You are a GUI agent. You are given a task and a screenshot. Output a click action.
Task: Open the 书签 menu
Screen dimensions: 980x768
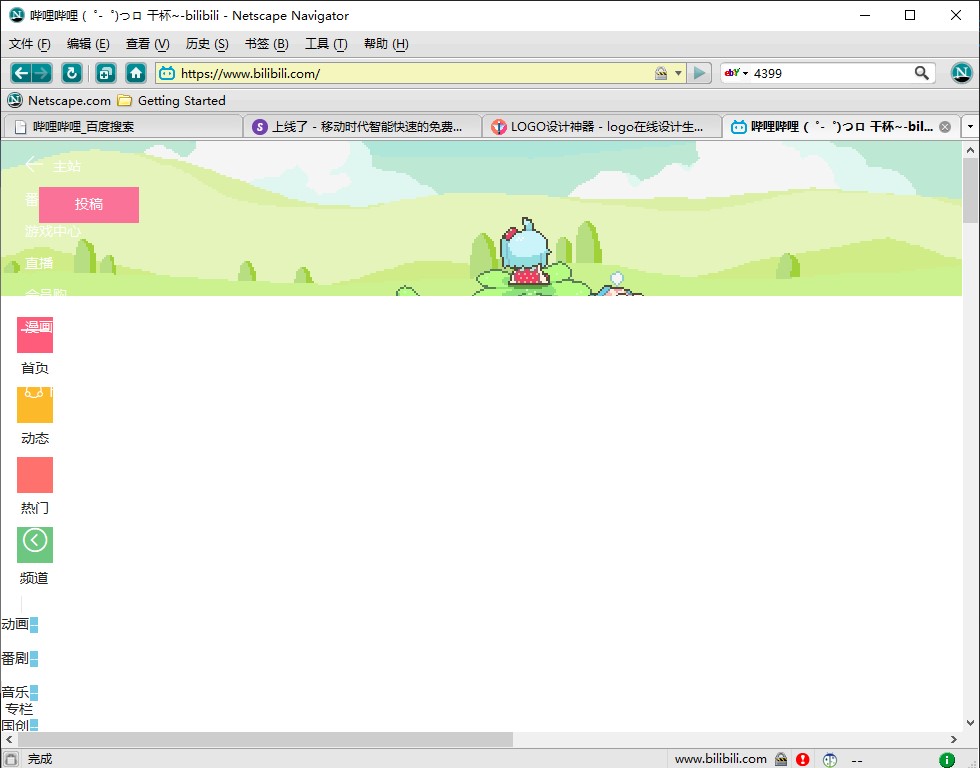click(x=266, y=44)
